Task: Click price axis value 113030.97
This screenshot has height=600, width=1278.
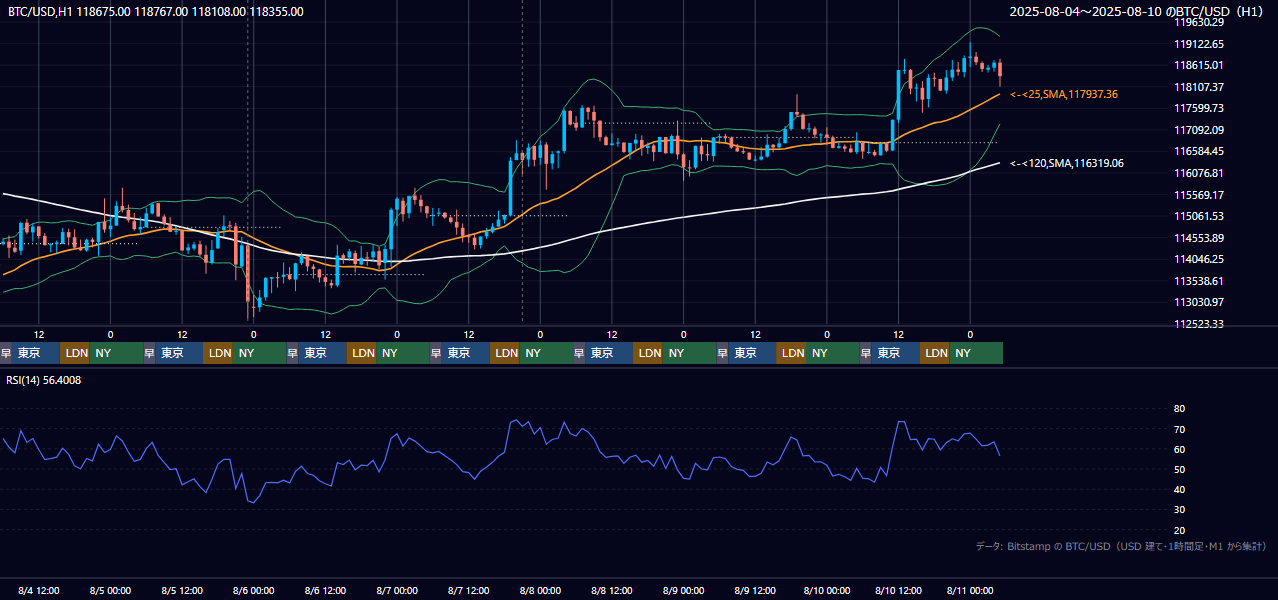Action: click(x=1199, y=302)
